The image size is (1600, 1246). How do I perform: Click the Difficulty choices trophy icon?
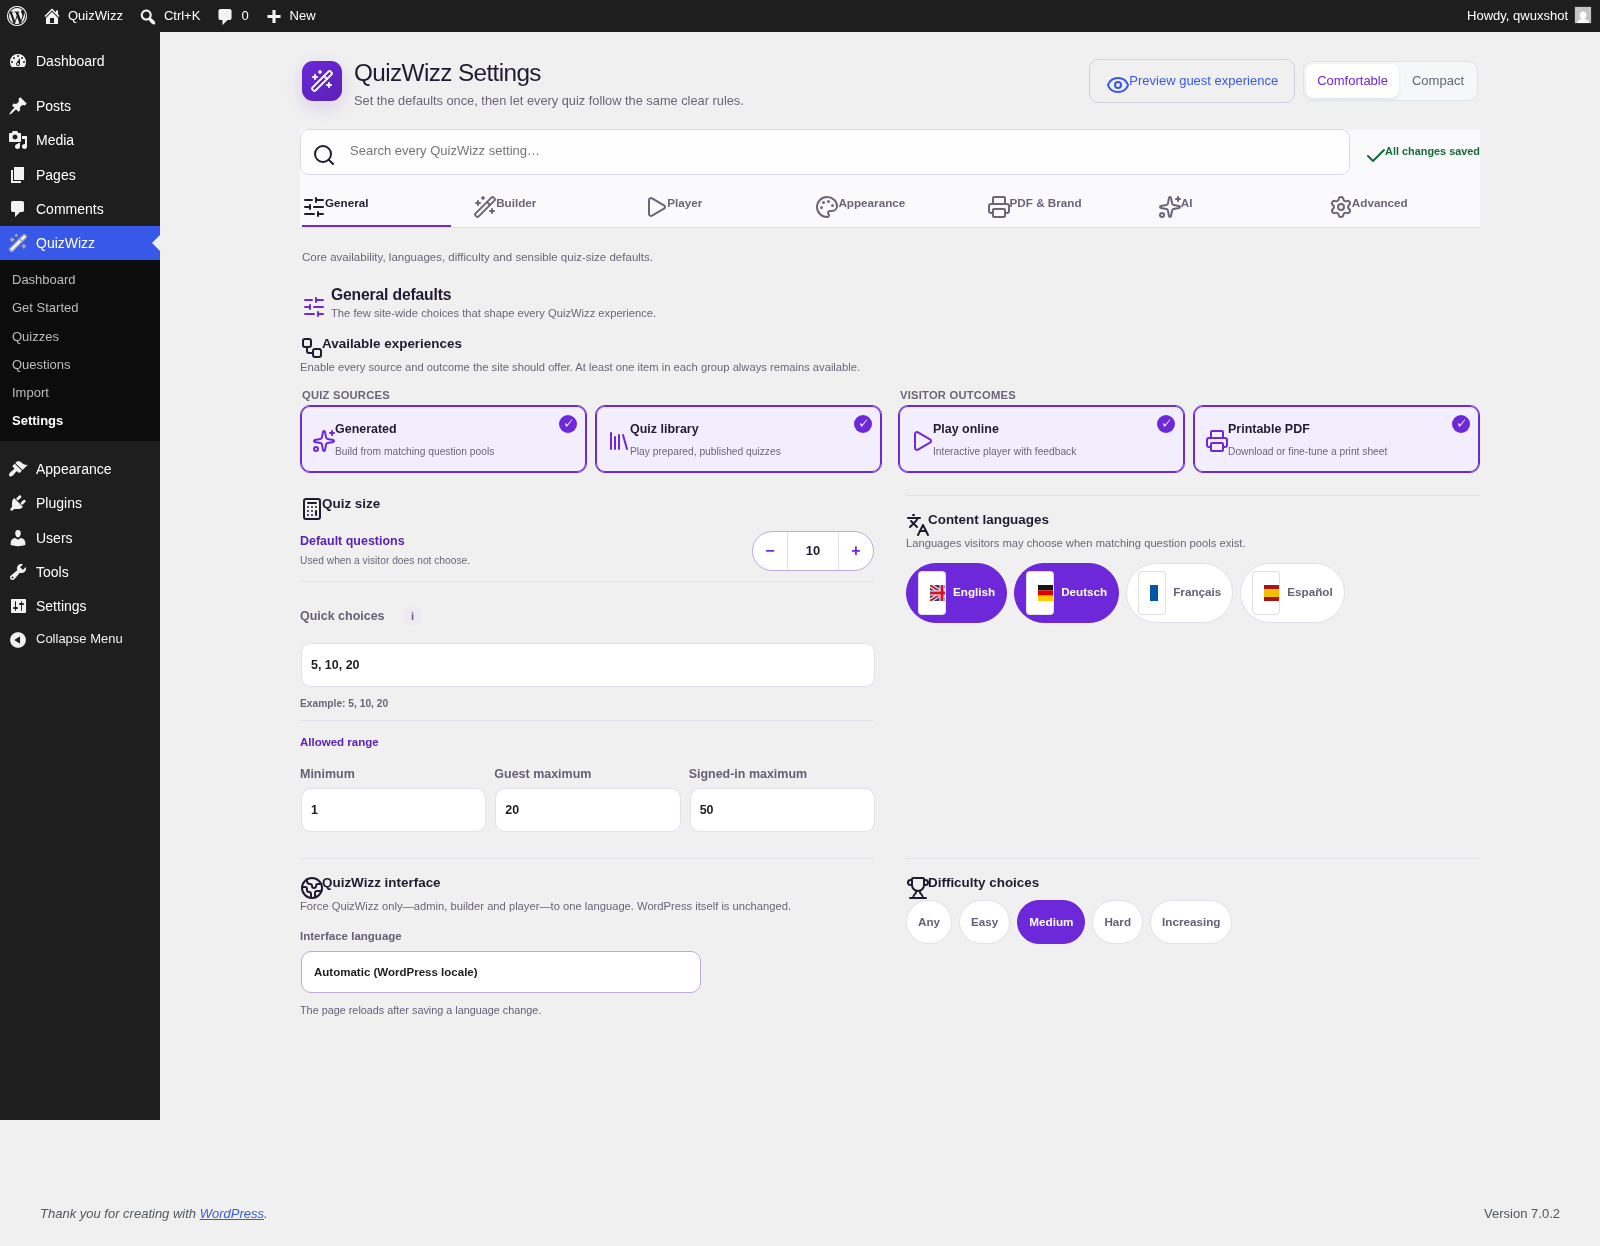point(918,887)
